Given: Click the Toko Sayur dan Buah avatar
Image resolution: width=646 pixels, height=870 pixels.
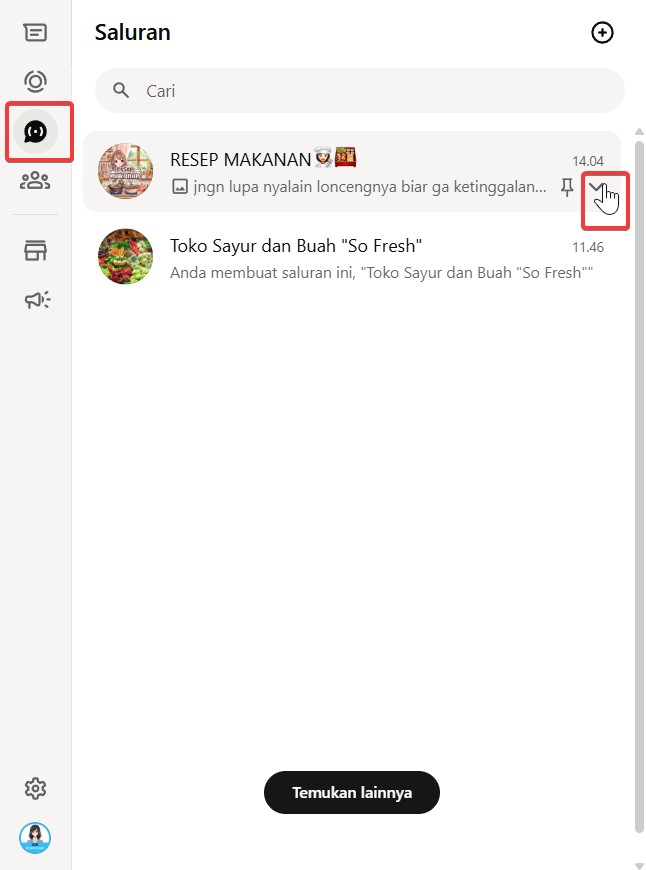Looking at the screenshot, I should pyautogui.click(x=126, y=257).
